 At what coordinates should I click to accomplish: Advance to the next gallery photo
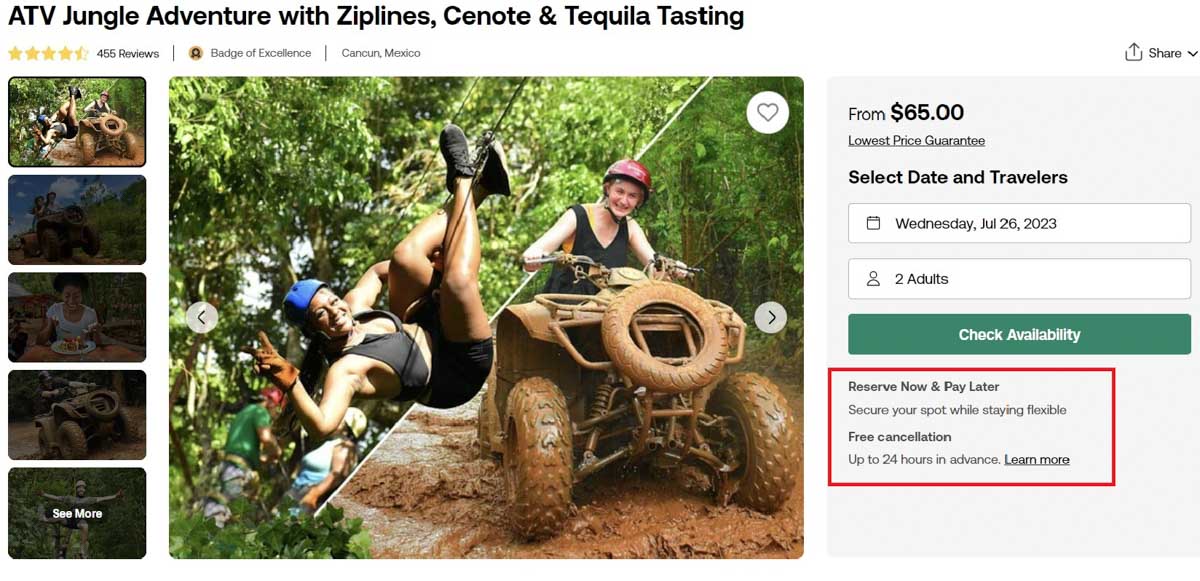coord(770,317)
